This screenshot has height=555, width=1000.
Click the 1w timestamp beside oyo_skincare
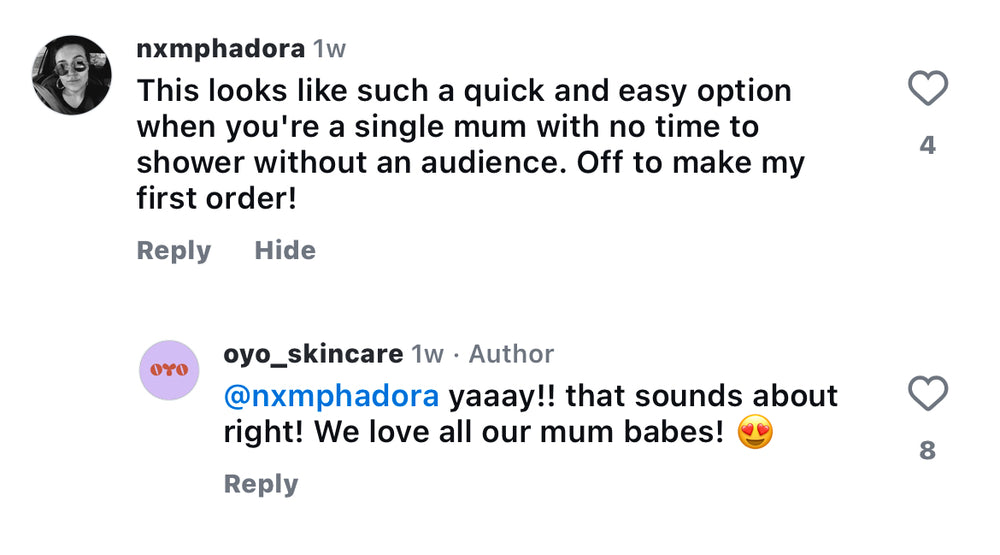coord(427,354)
